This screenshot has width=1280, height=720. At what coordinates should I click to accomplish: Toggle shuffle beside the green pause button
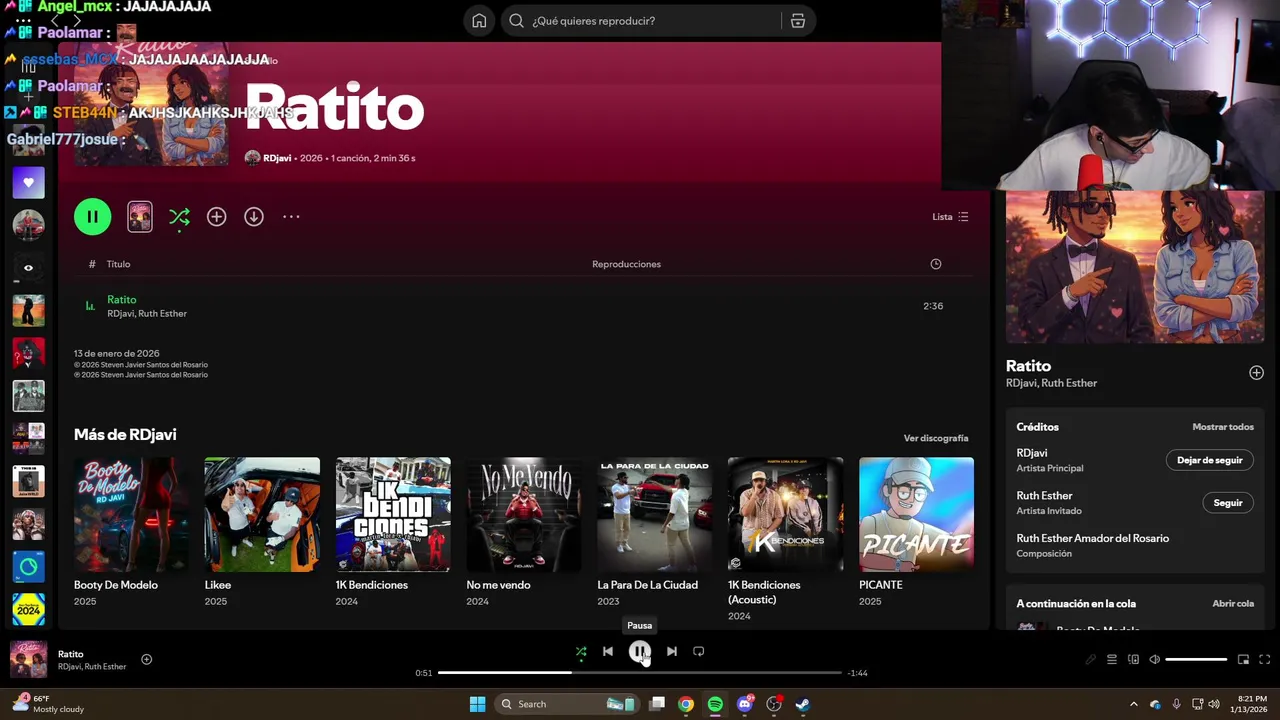pos(179,216)
